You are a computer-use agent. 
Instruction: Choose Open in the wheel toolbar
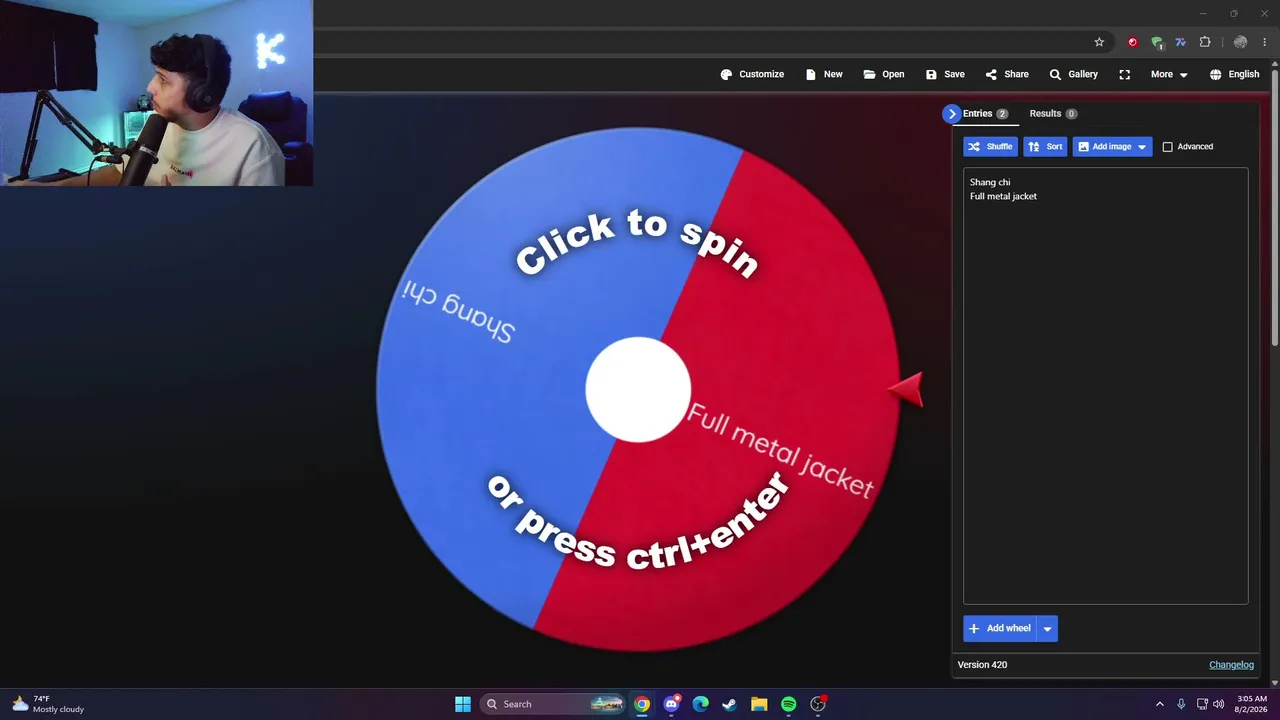[x=884, y=74]
